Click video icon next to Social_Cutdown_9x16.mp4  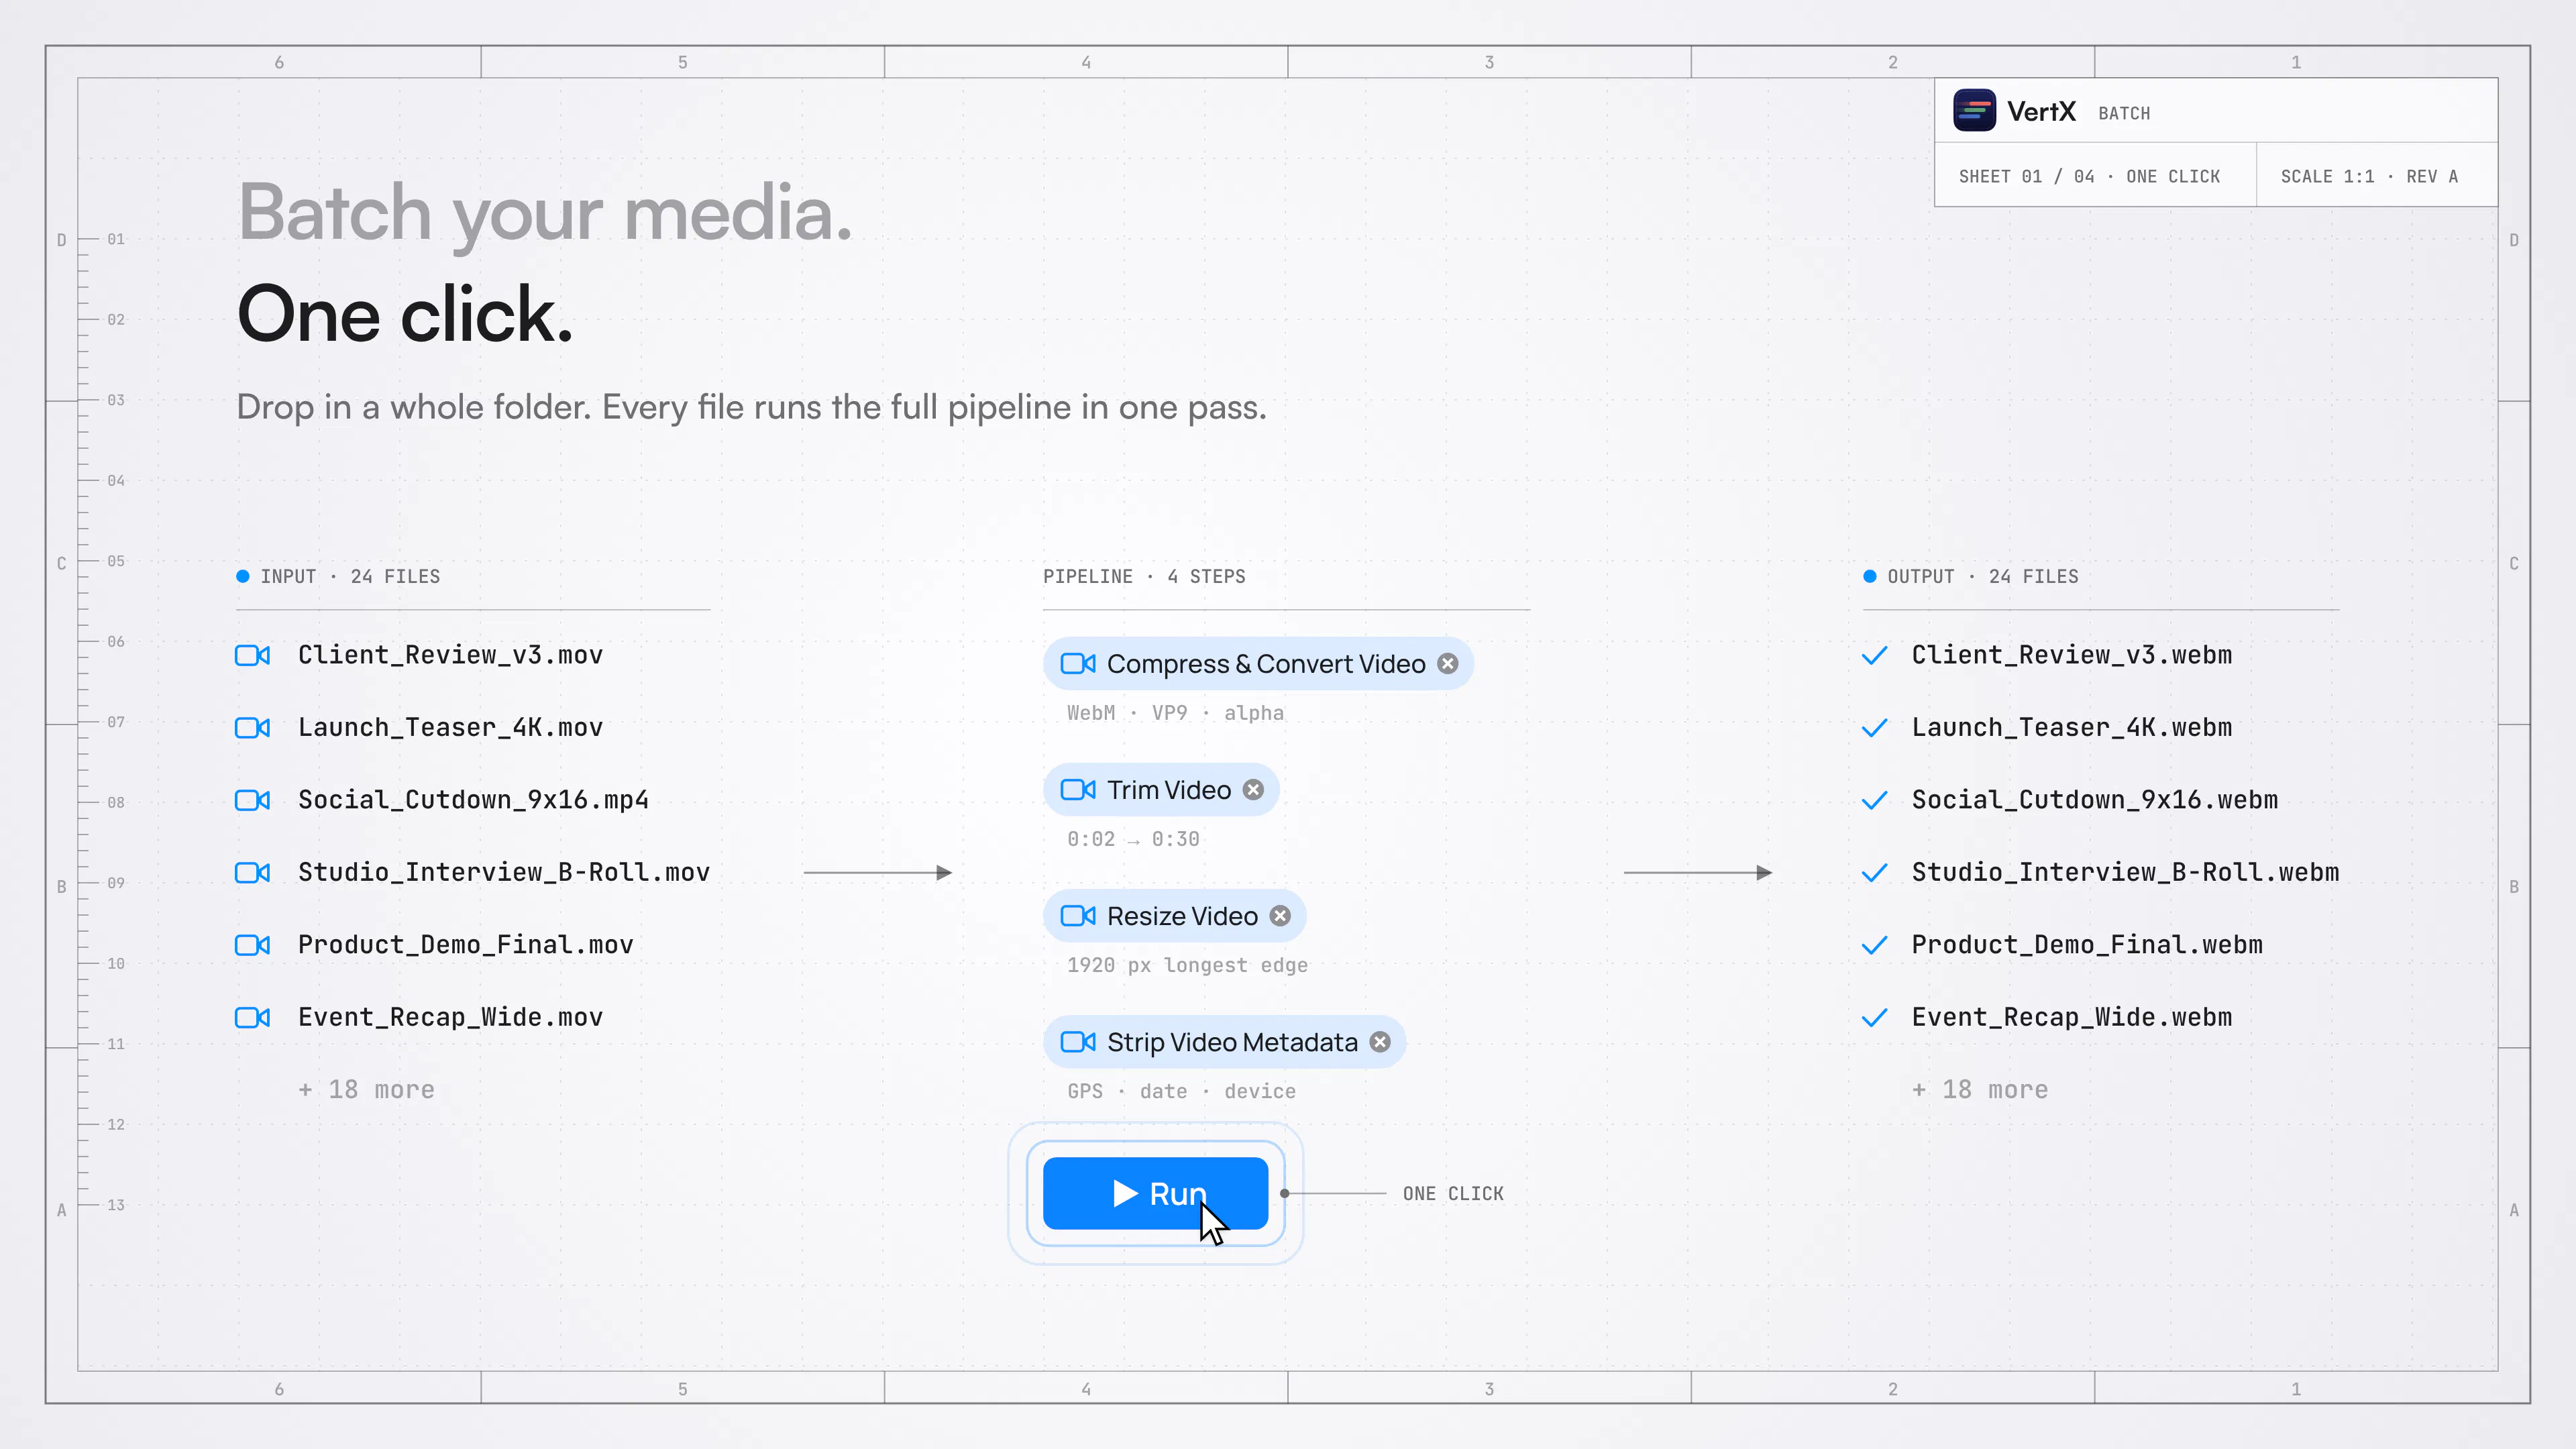(x=252, y=800)
